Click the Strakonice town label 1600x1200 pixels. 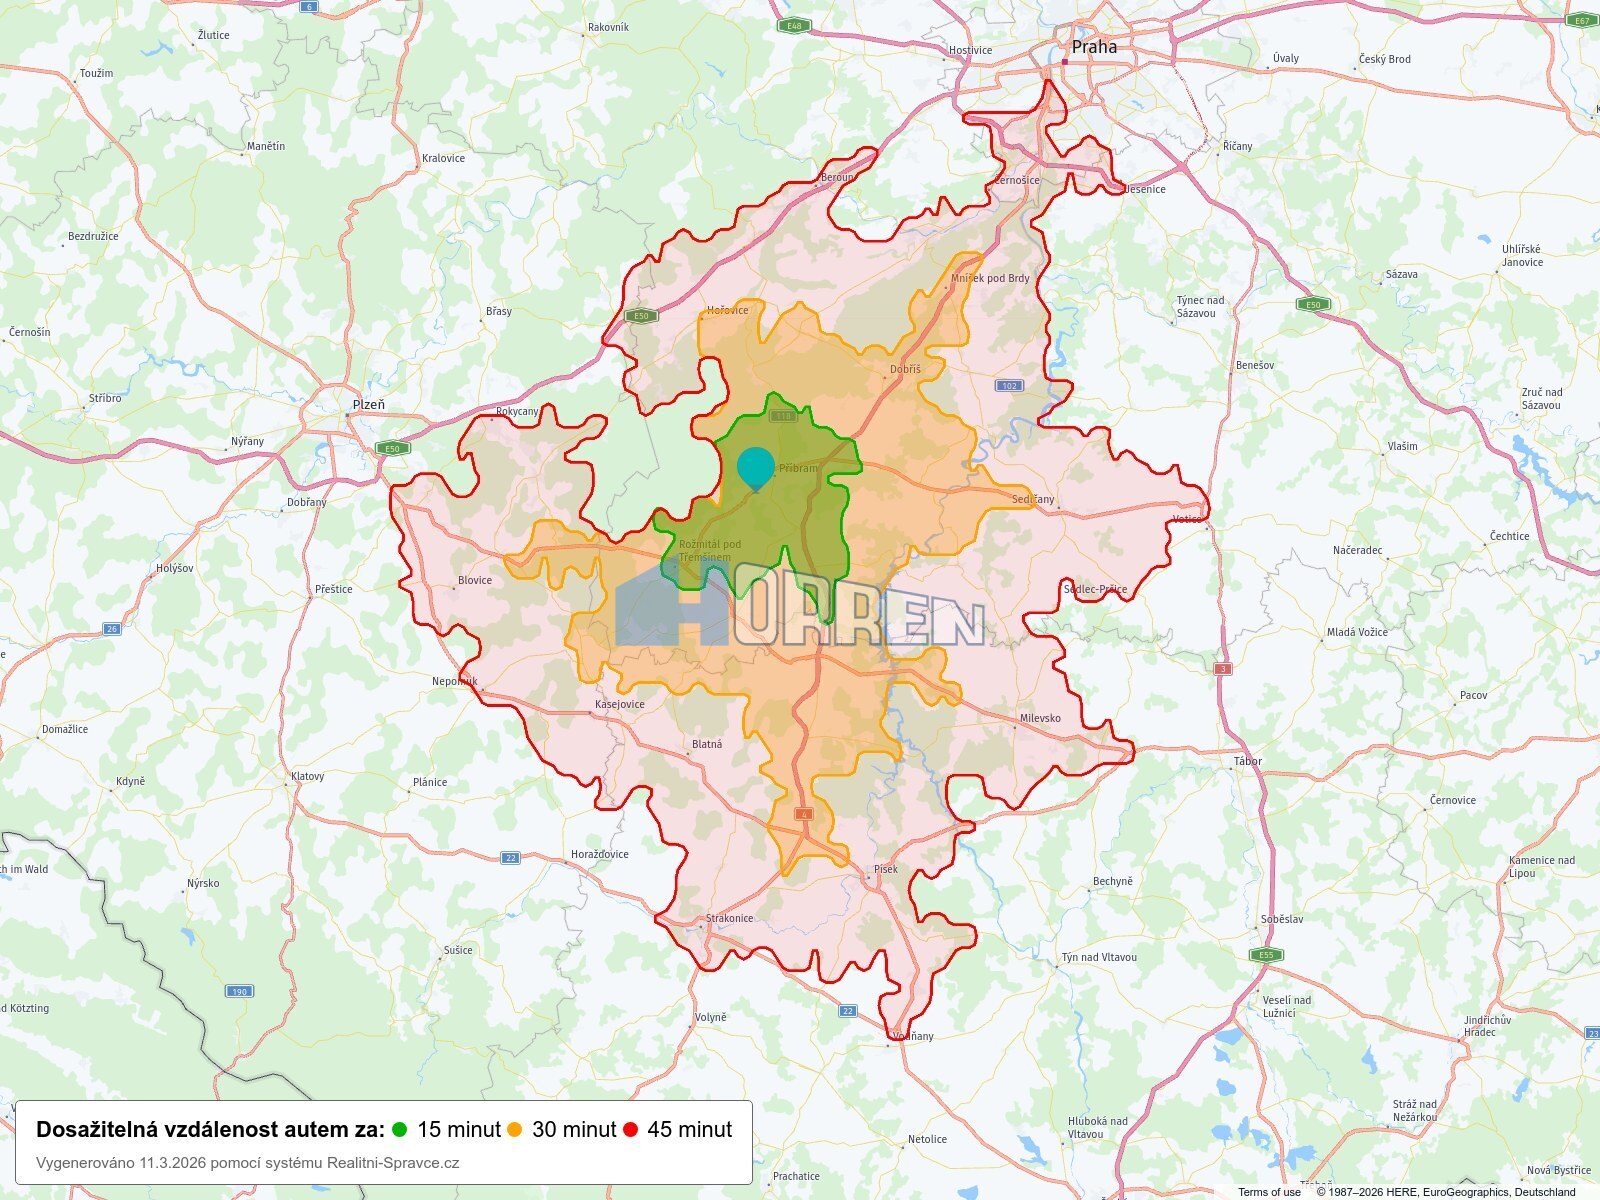point(729,918)
